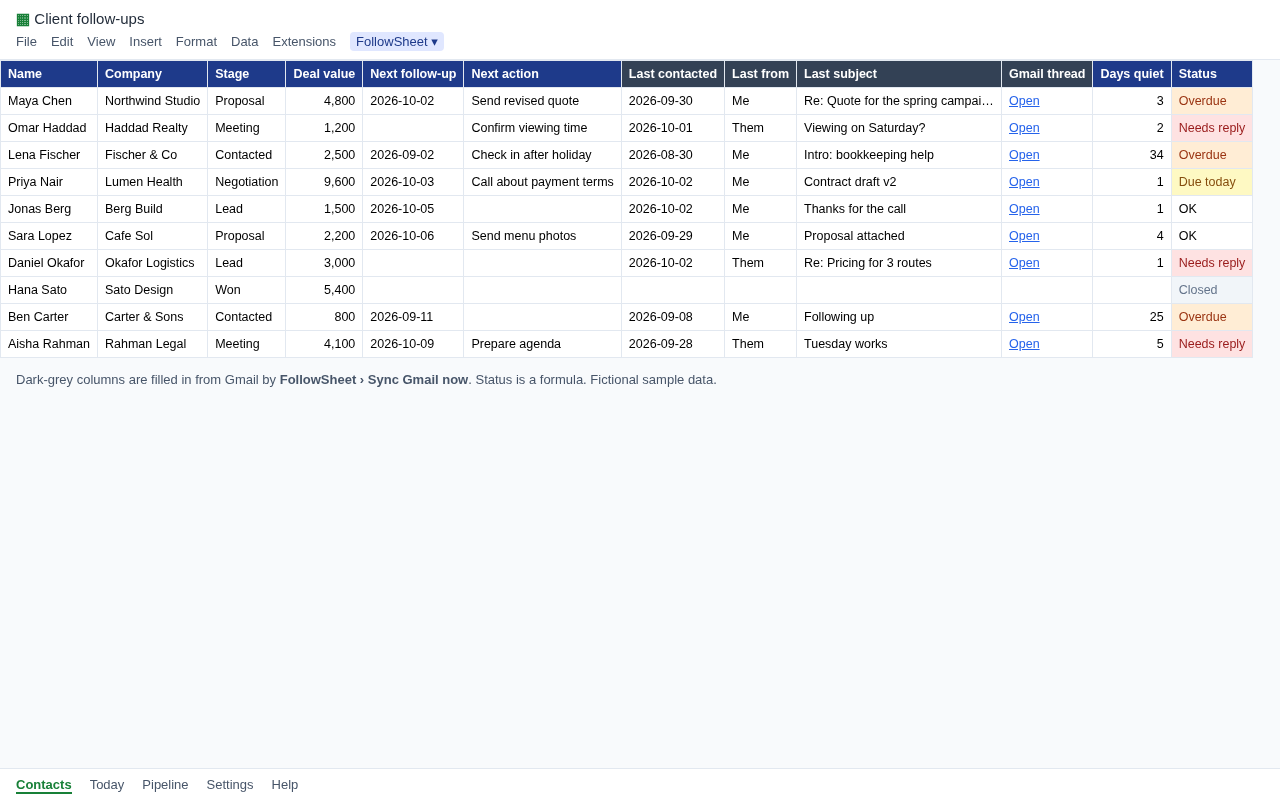The image size is (1280, 800).
Task: Click 'Sync Gmail now' text in footnote
Action: 418,380
